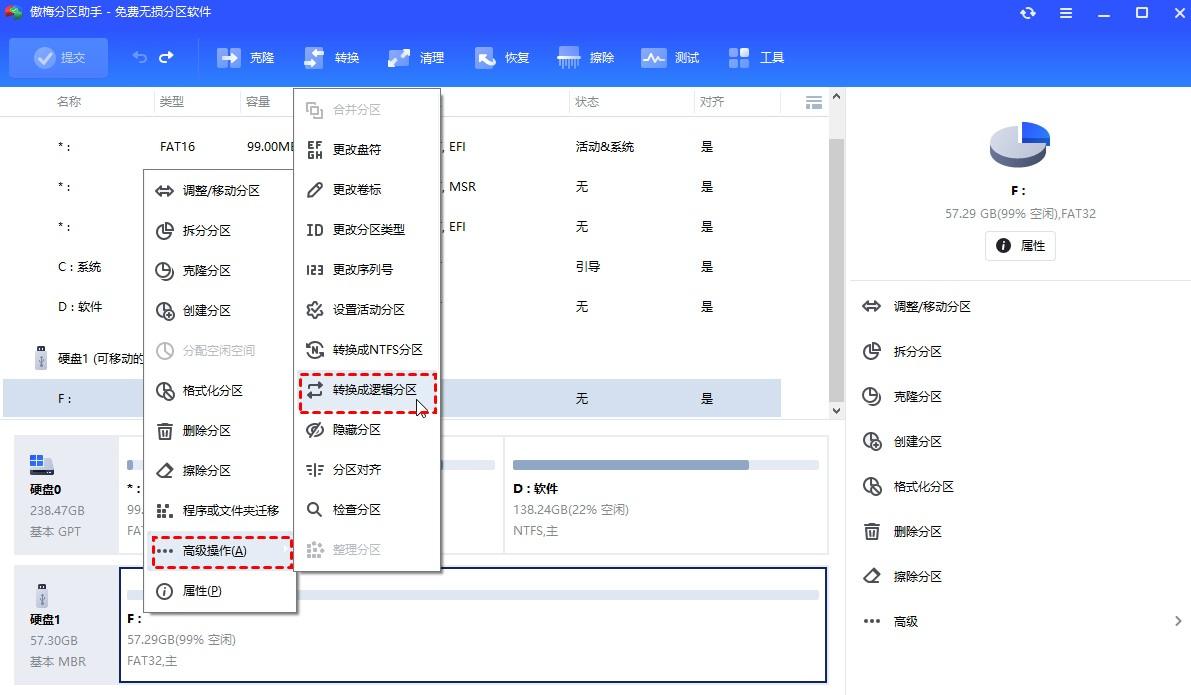Open the column list options icon
1191x695 pixels.
click(813, 101)
